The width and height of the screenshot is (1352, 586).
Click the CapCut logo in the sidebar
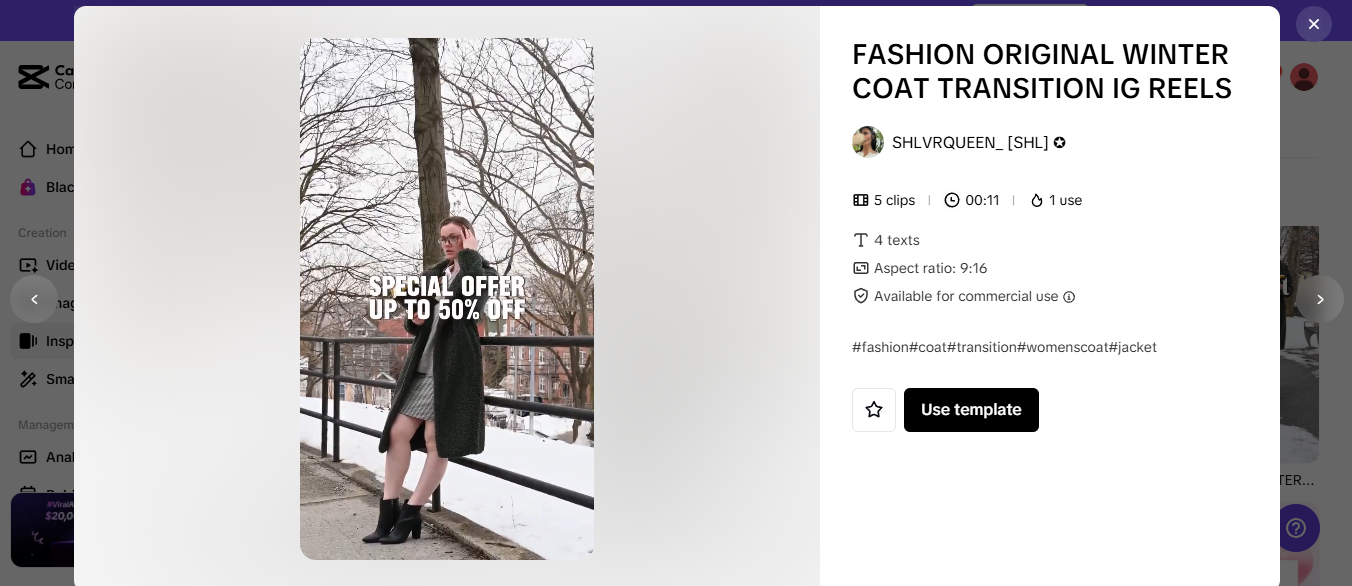click(33, 77)
